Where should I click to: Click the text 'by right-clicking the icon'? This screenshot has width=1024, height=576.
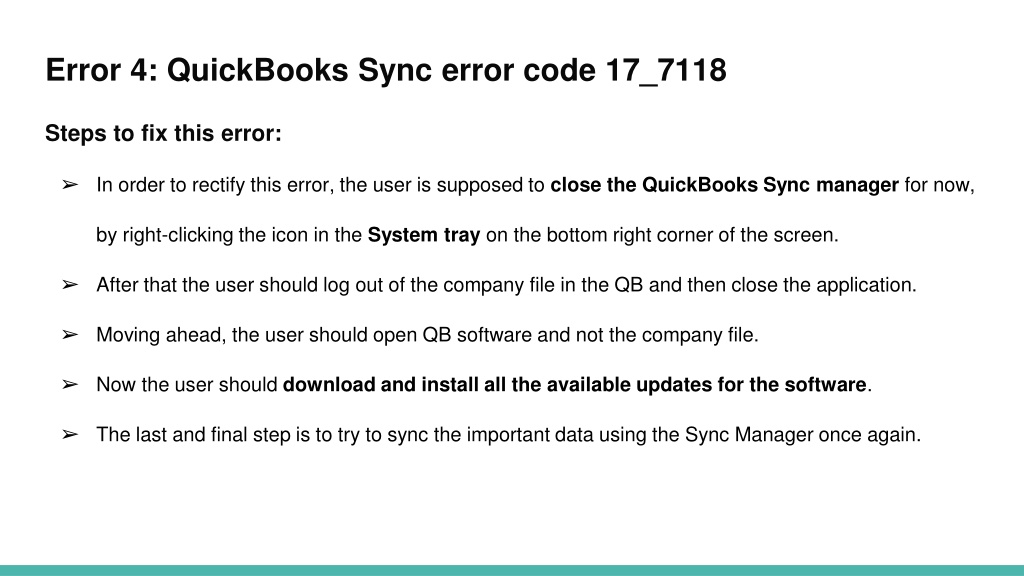tap(202, 235)
